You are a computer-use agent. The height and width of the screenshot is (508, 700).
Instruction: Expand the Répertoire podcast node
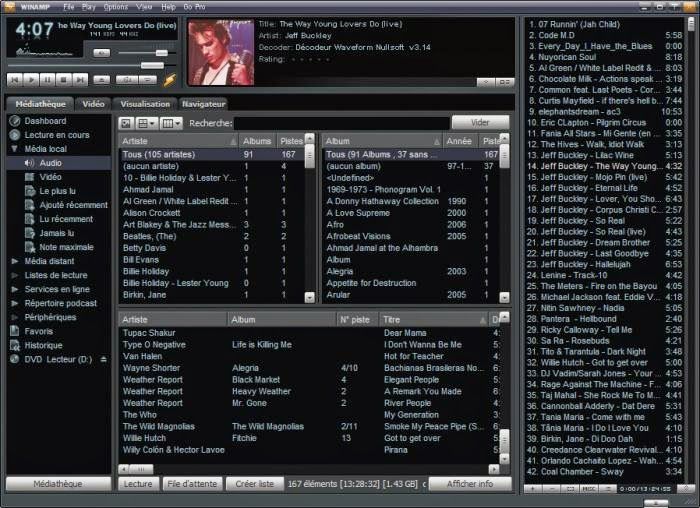pyautogui.click(x=14, y=303)
